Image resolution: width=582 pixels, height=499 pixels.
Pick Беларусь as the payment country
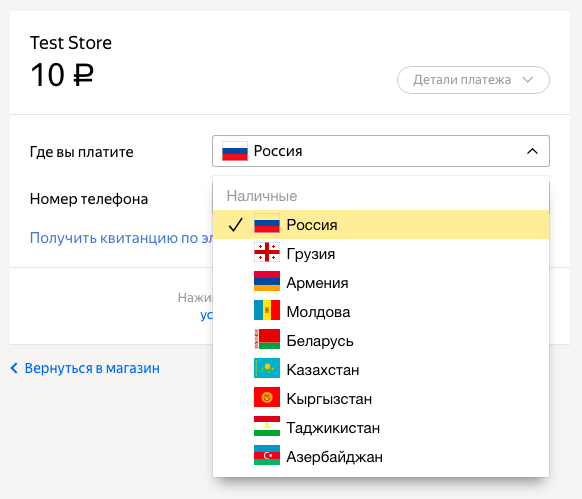pos(381,340)
